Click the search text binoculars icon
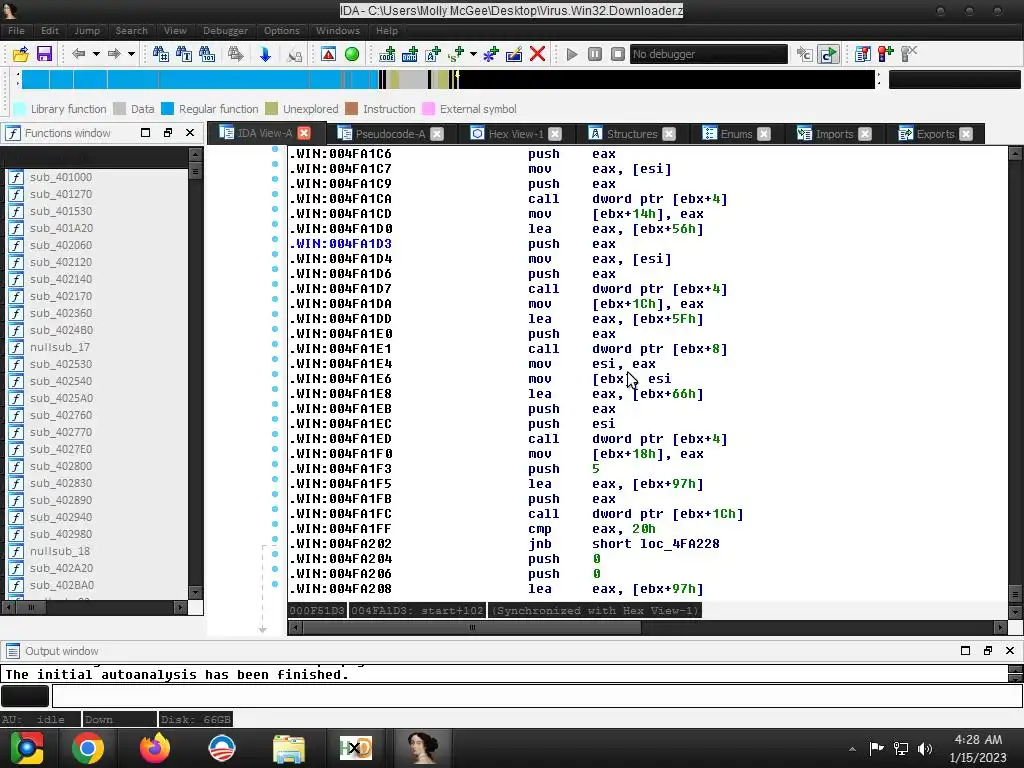The image size is (1024, 768). pyautogui.click(x=184, y=54)
